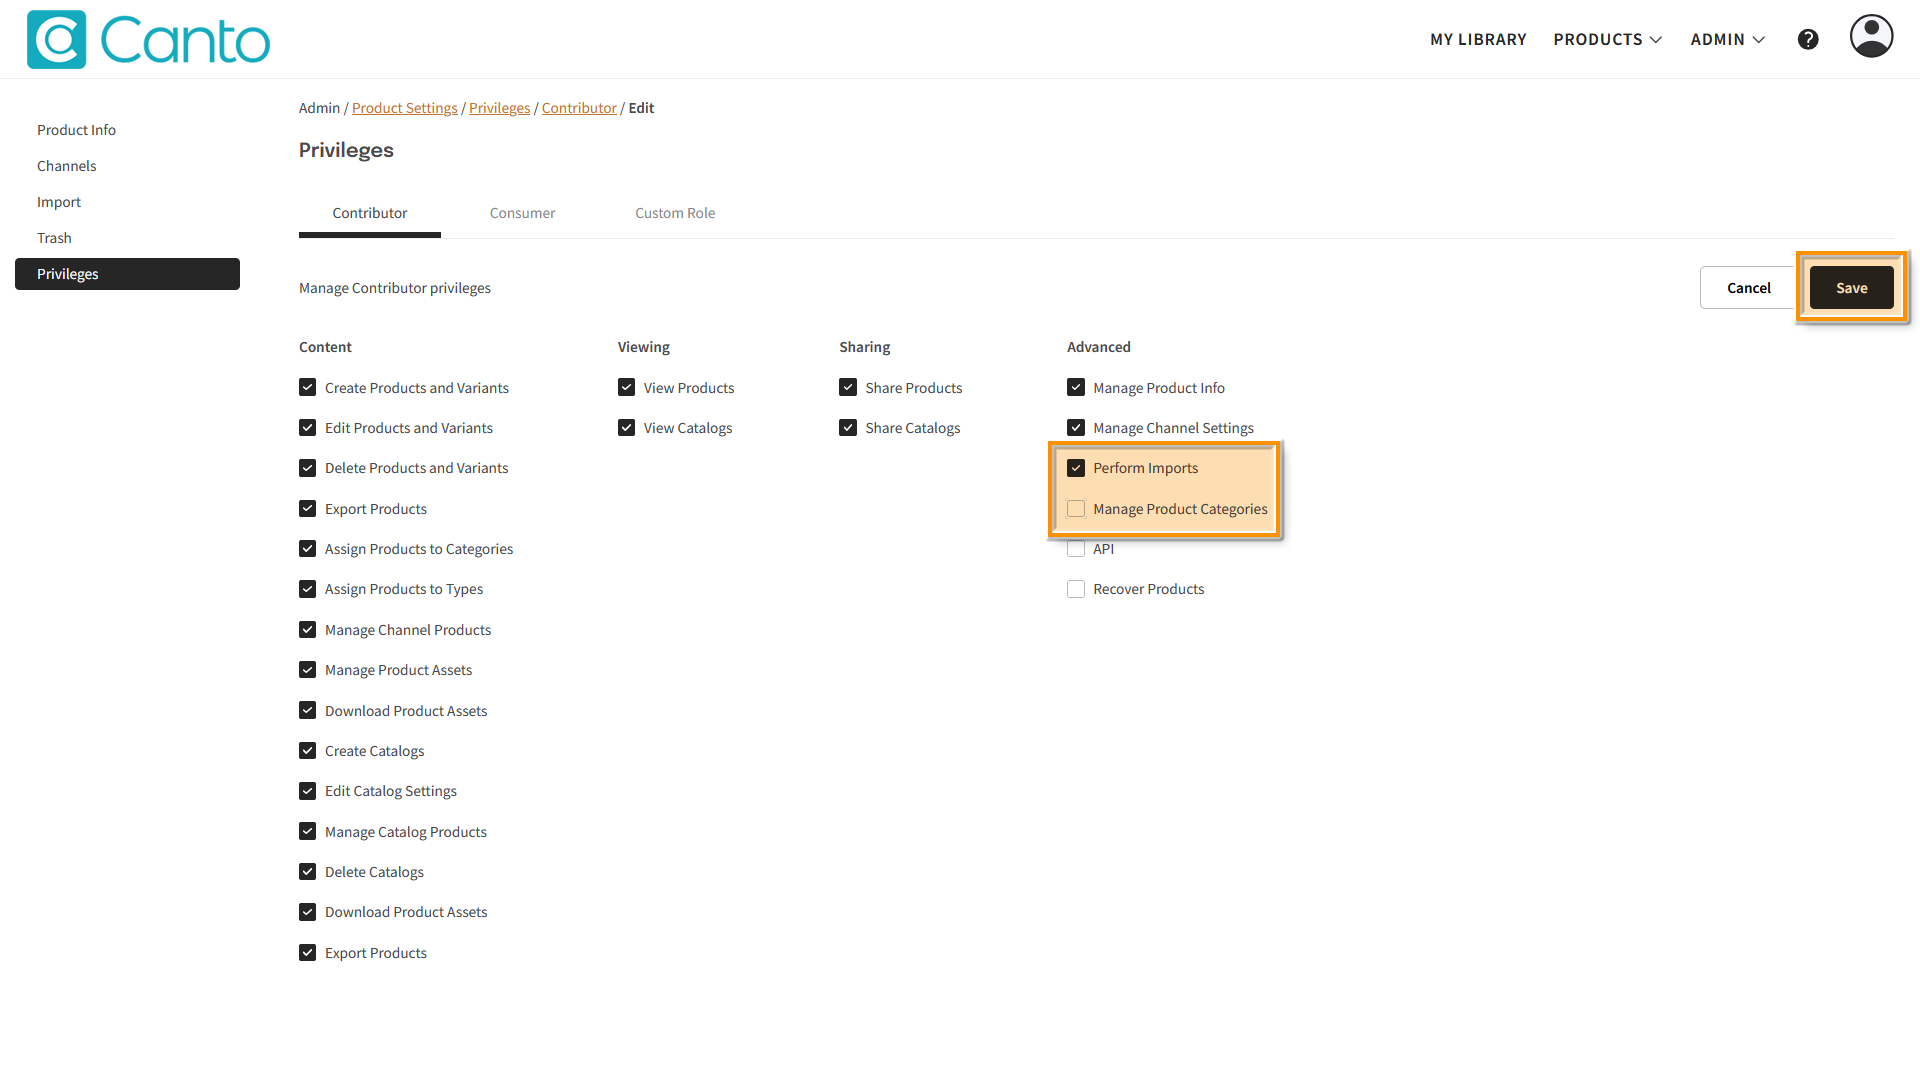Go to MY LIBRARY
The image size is (1920, 1080).
(1478, 39)
